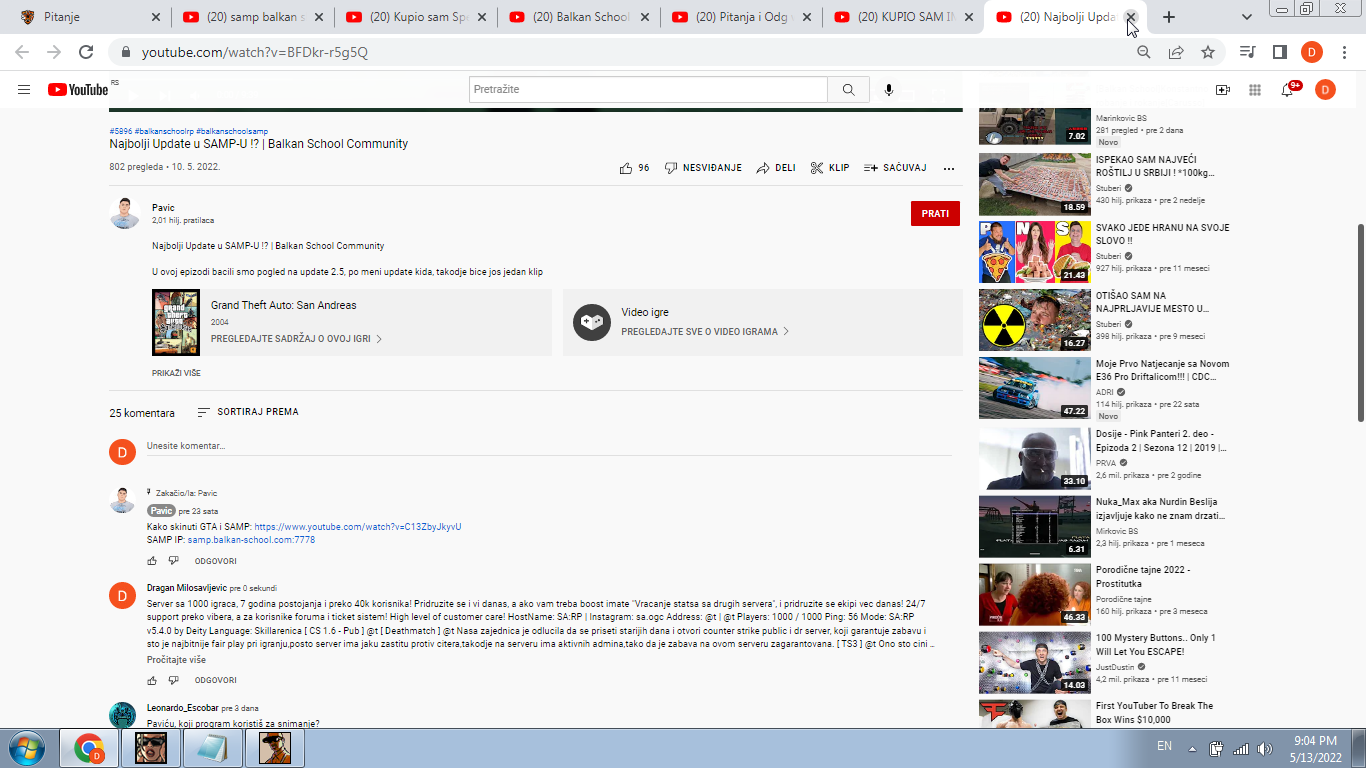The height and width of the screenshot is (768, 1366).
Task: Expand comment via Pročitajte više
Action: [176, 660]
